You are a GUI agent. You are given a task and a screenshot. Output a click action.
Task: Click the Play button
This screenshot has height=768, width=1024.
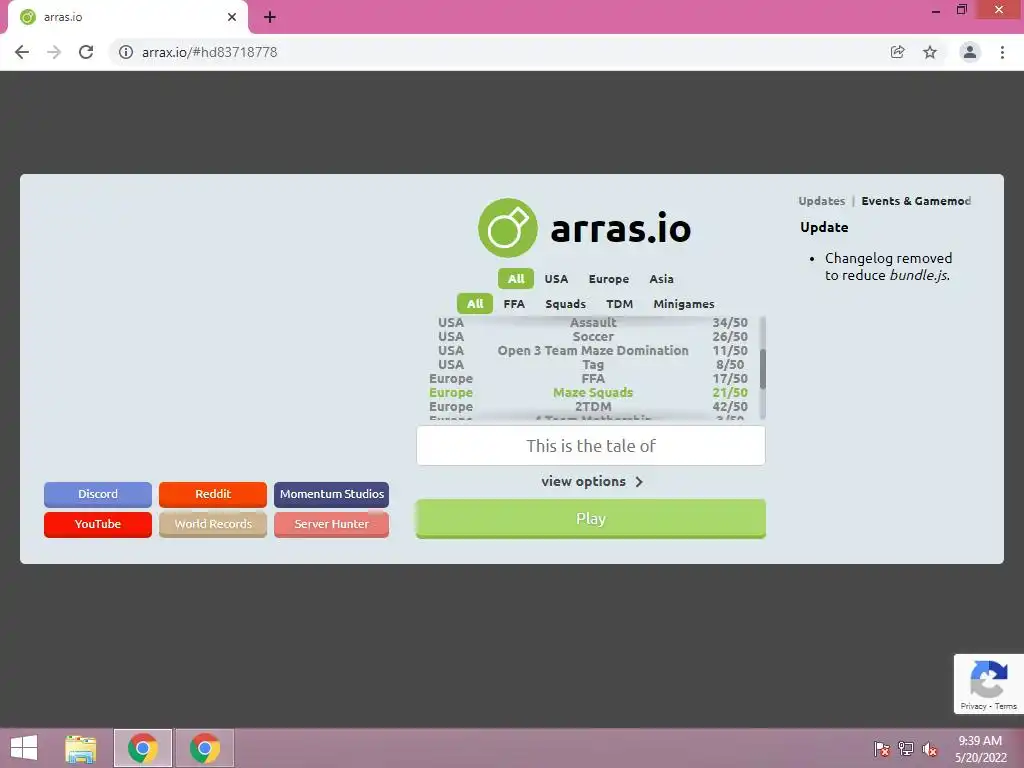(x=590, y=519)
